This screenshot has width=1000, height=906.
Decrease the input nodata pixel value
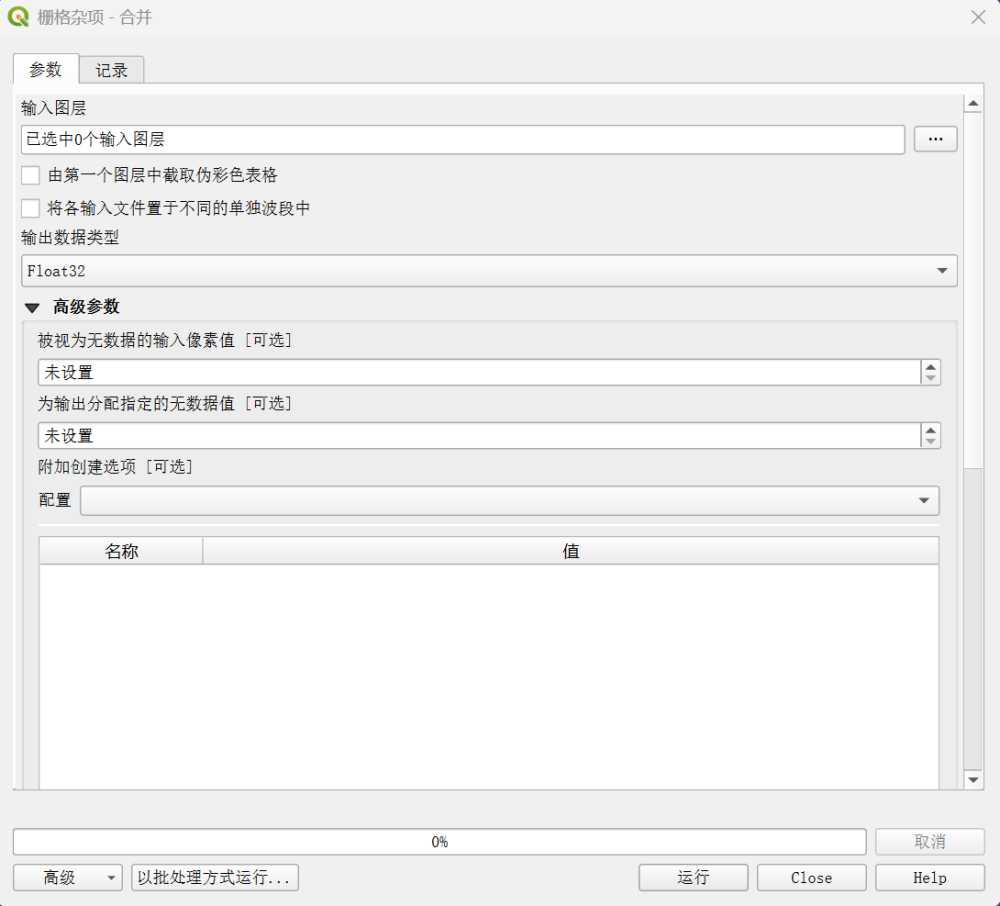pyautogui.click(x=931, y=378)
